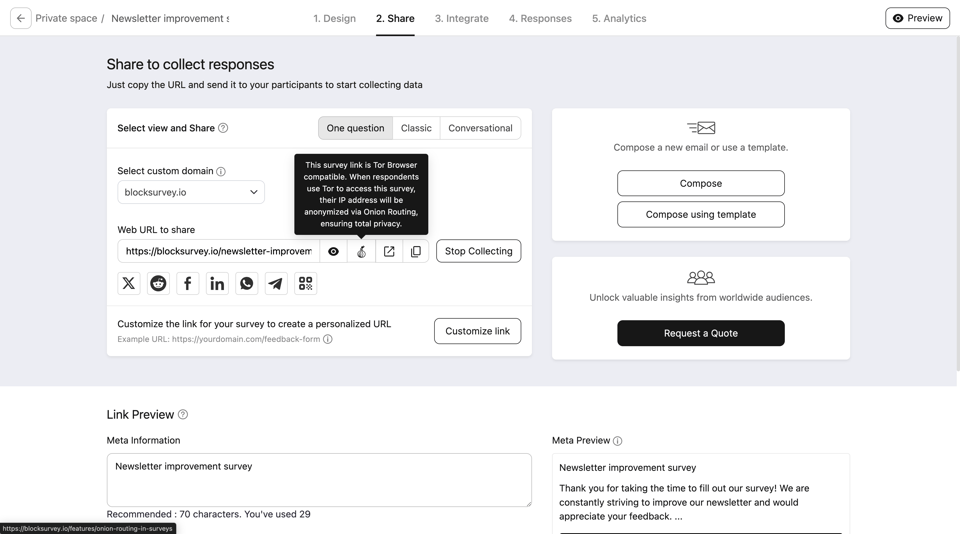Viewport: 960px width, 534px height.
Task: Share survey via Telegram
Action: pyautogui.click(x=276, y=284)
